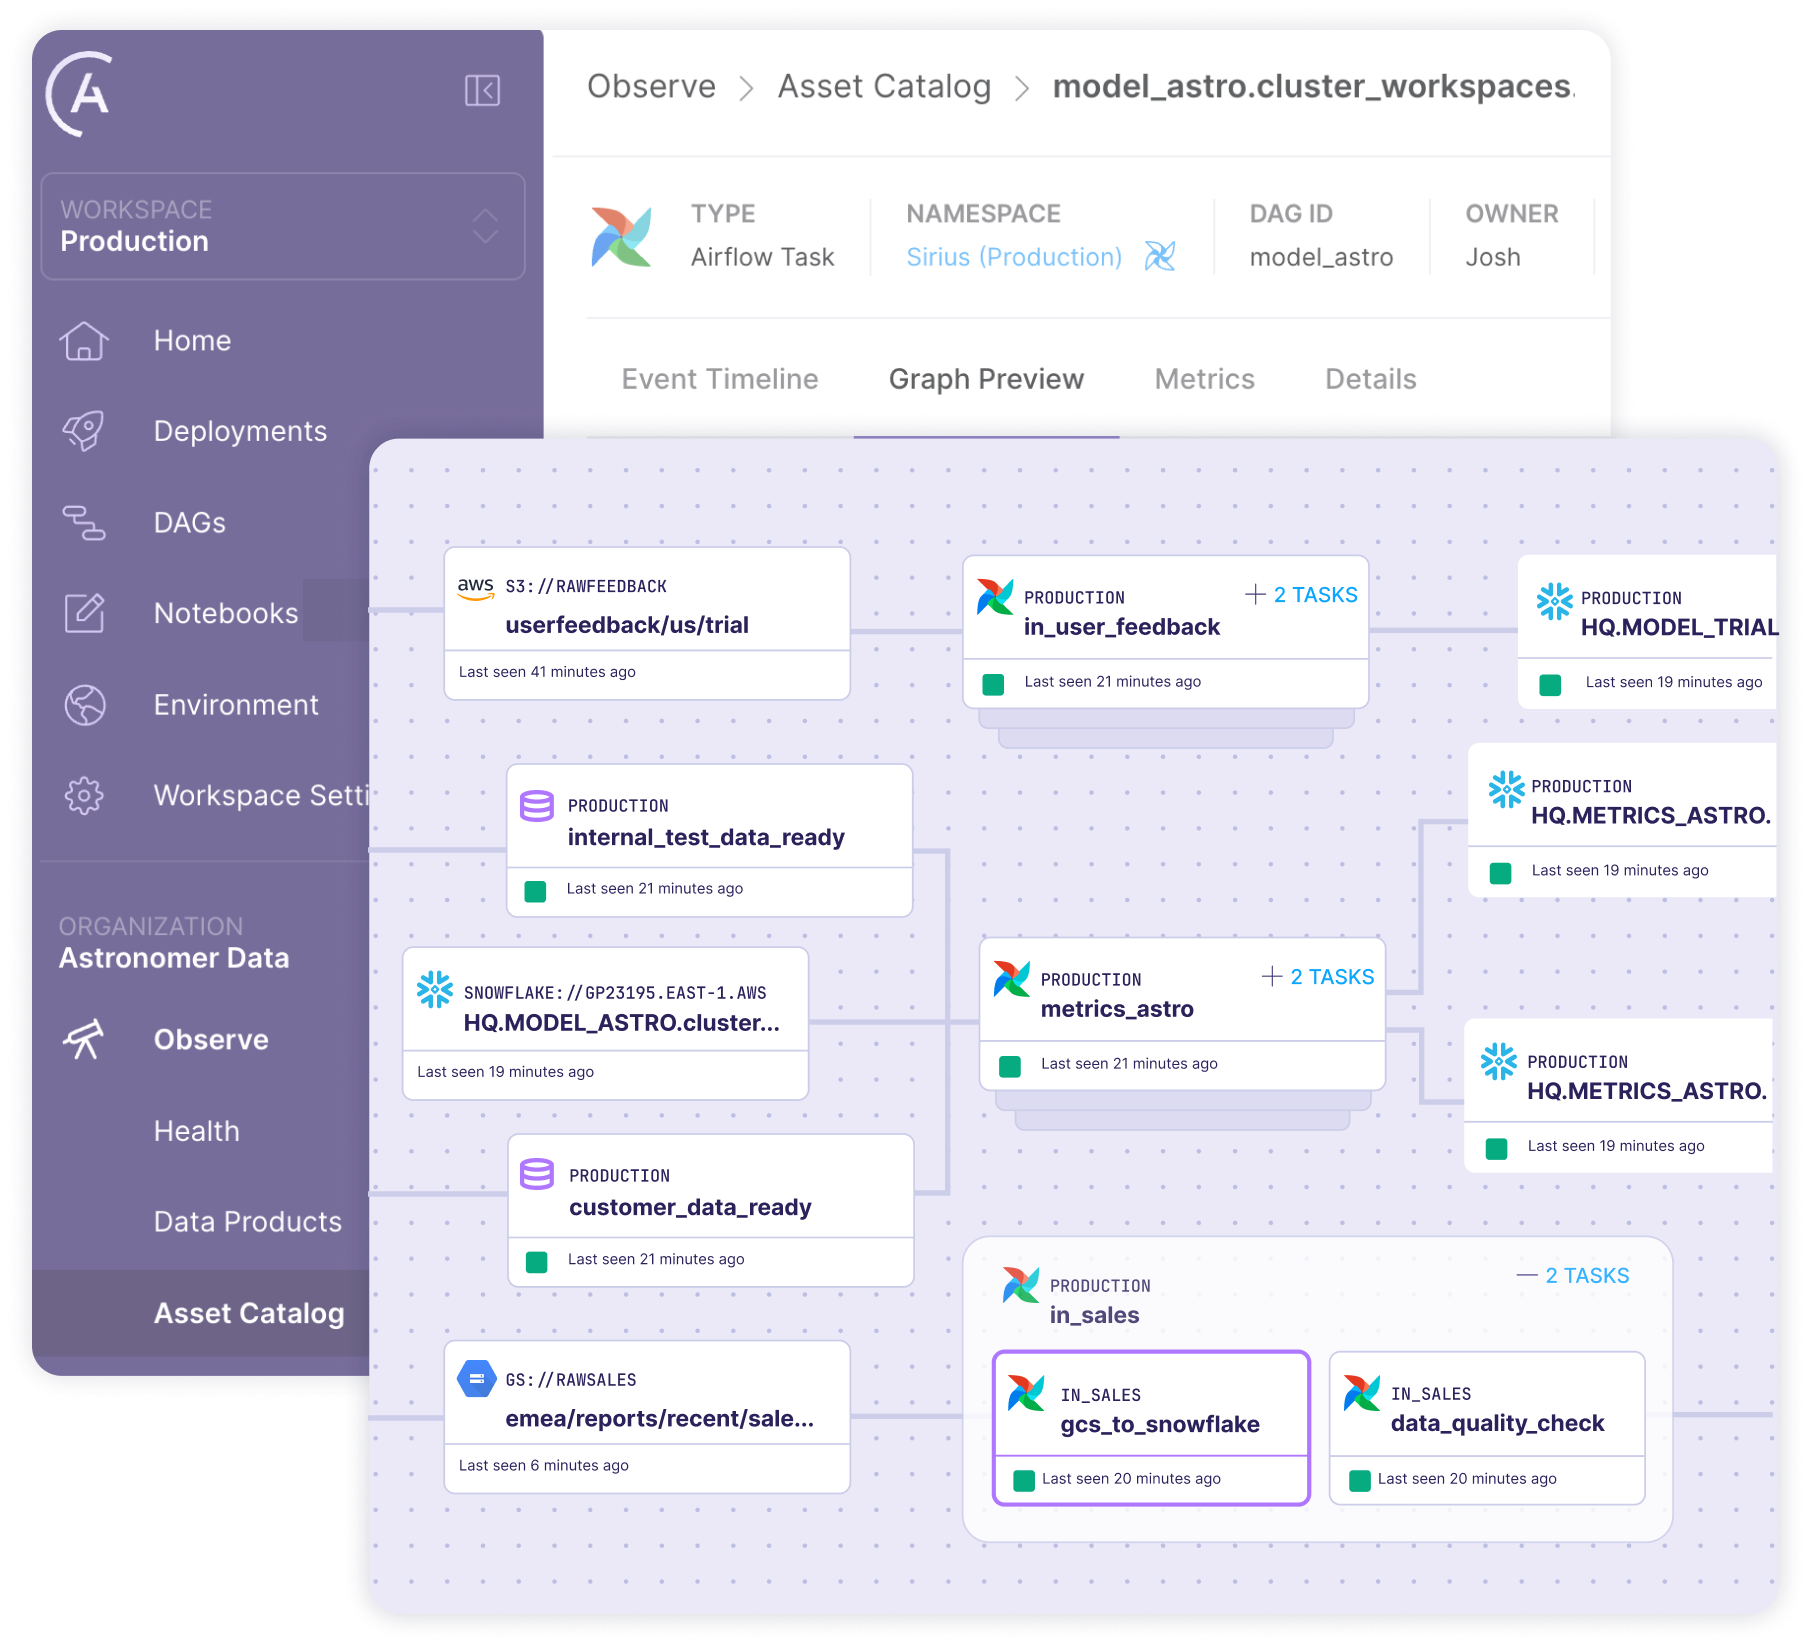1808x1644 pixels.
Task: Expand the 2 tasks in metrics_astro
Action: coord(1318,977)
